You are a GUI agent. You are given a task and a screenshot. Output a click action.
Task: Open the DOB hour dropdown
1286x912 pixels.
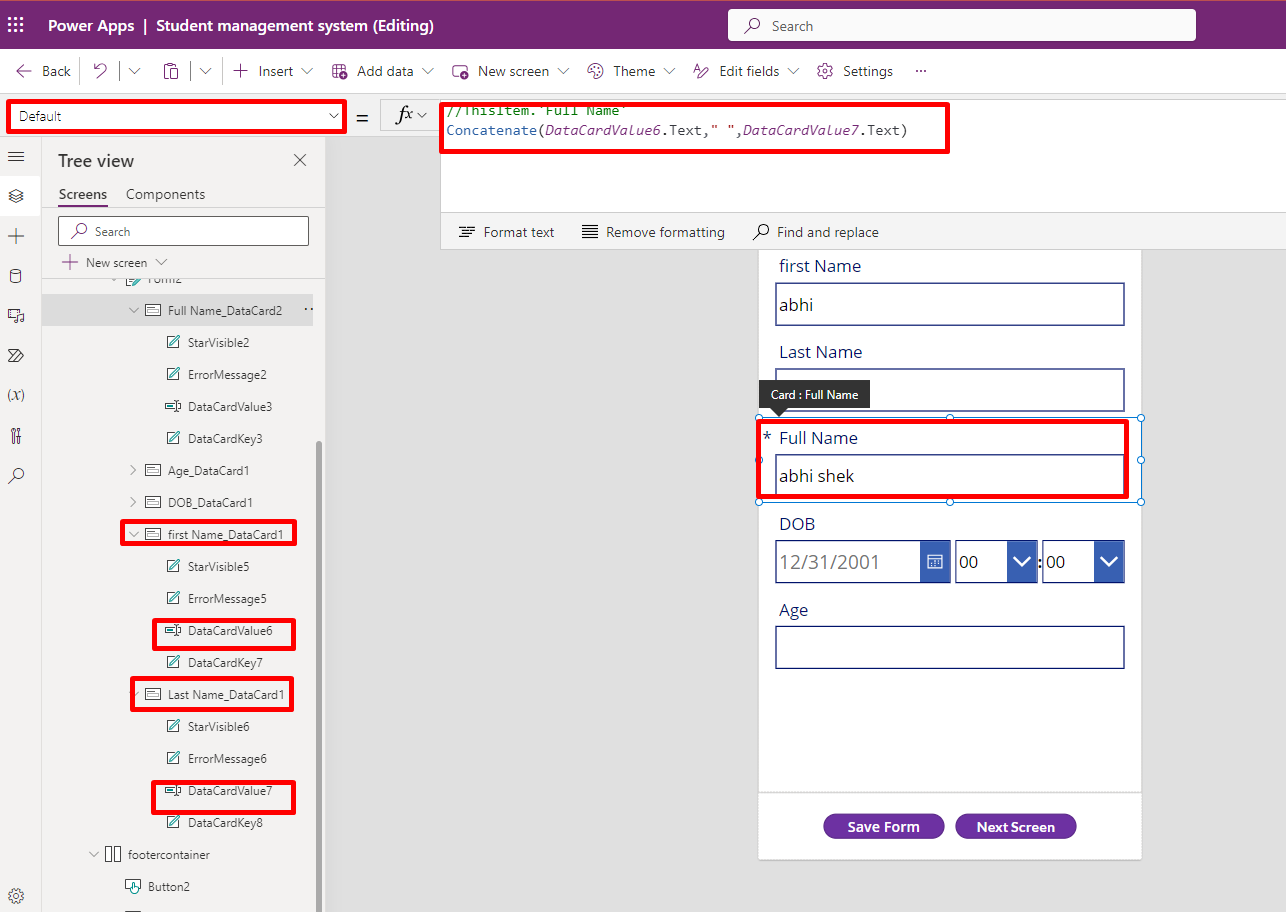pyautogui.click(x=1020, y=562)
